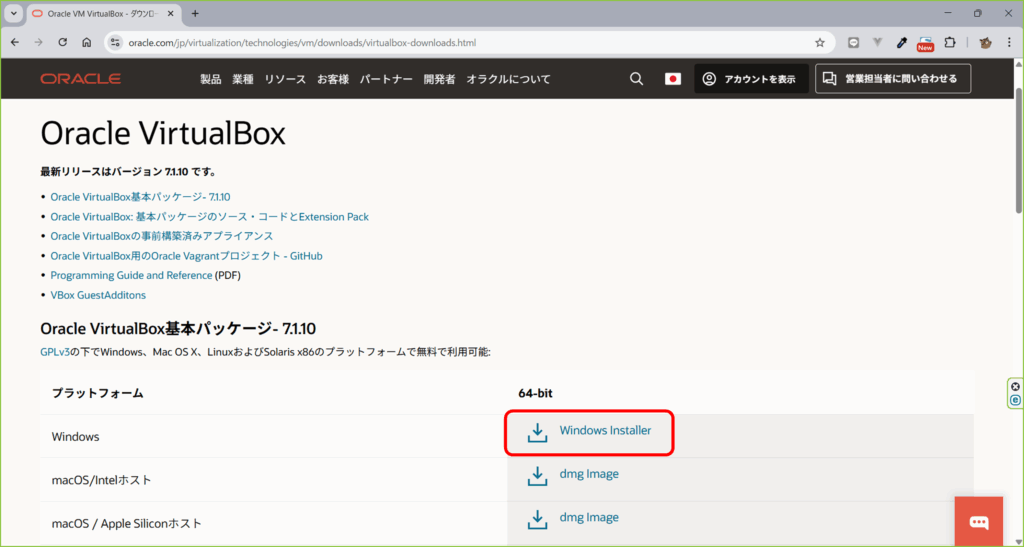Click the address bar URL field

click(470, 42)
